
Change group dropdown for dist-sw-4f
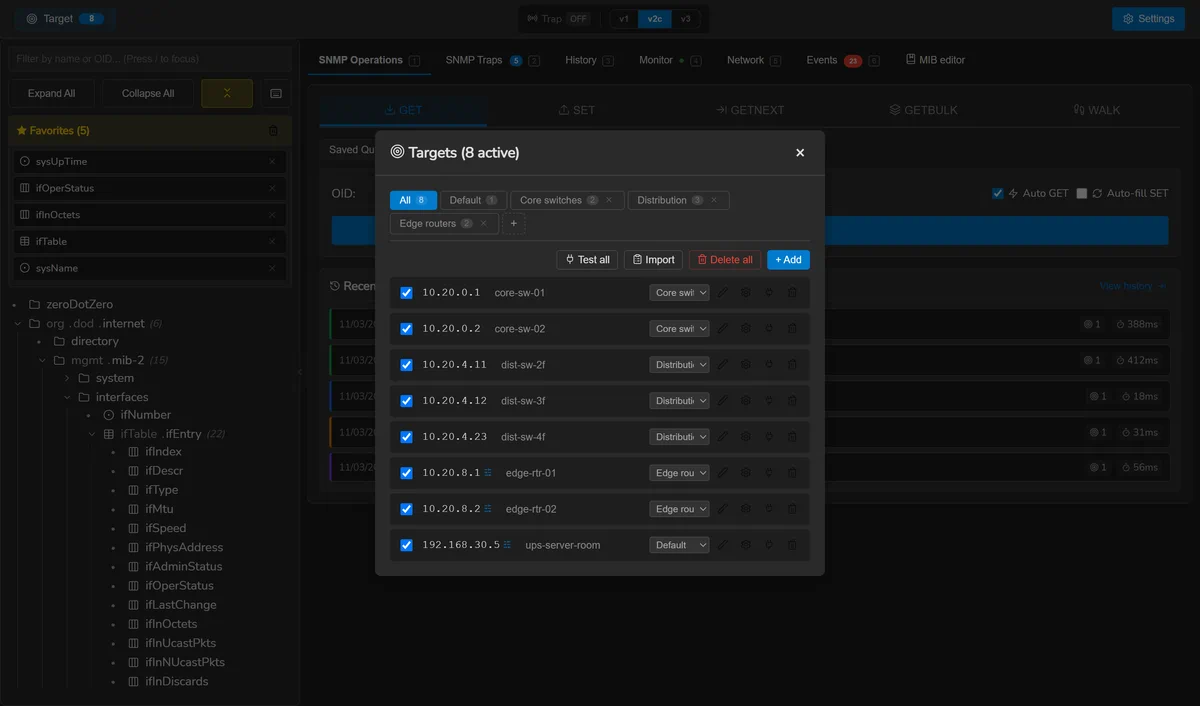pos(679,437)
